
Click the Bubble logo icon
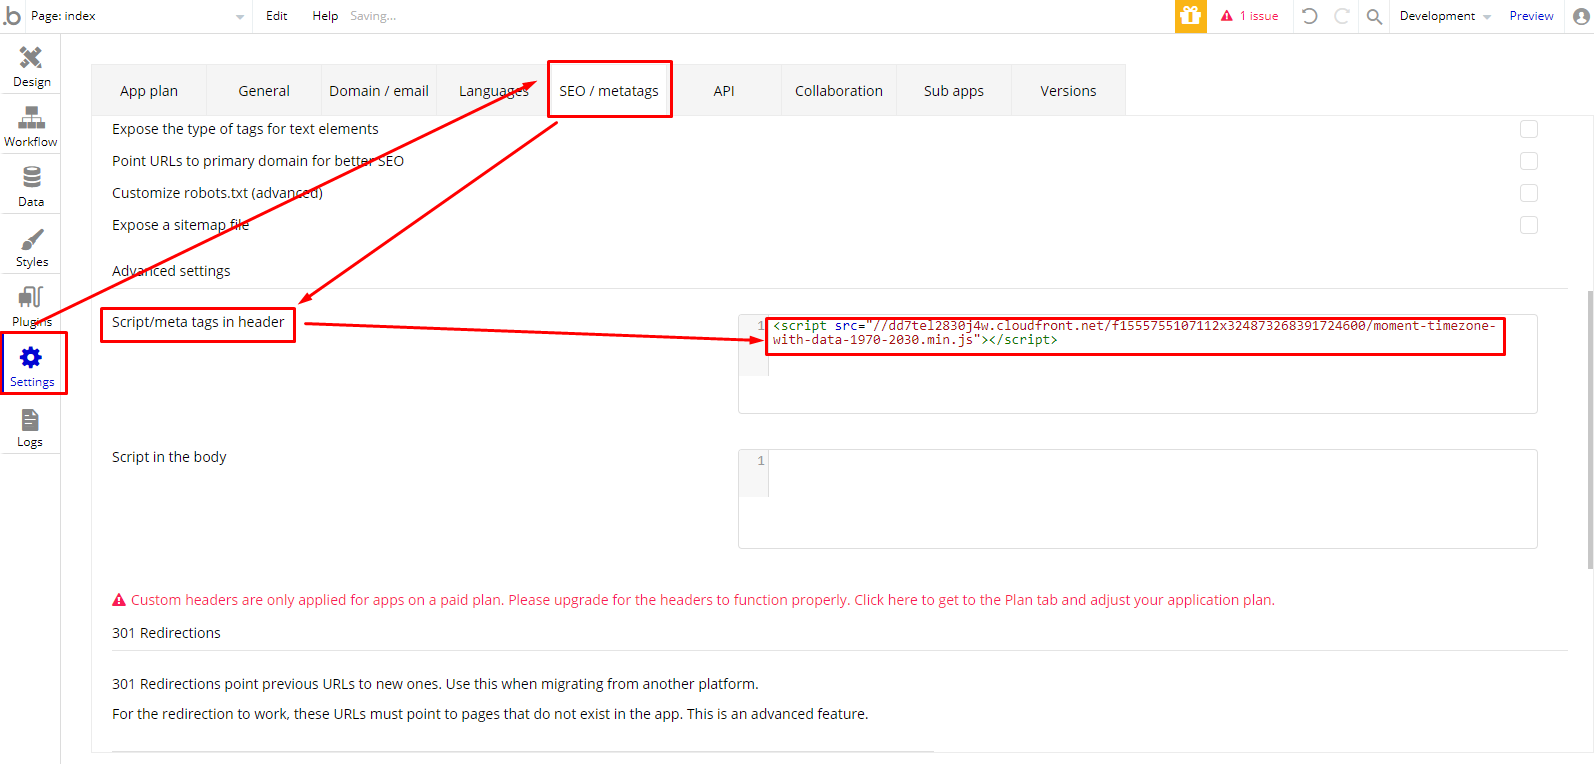coord(12,16)
